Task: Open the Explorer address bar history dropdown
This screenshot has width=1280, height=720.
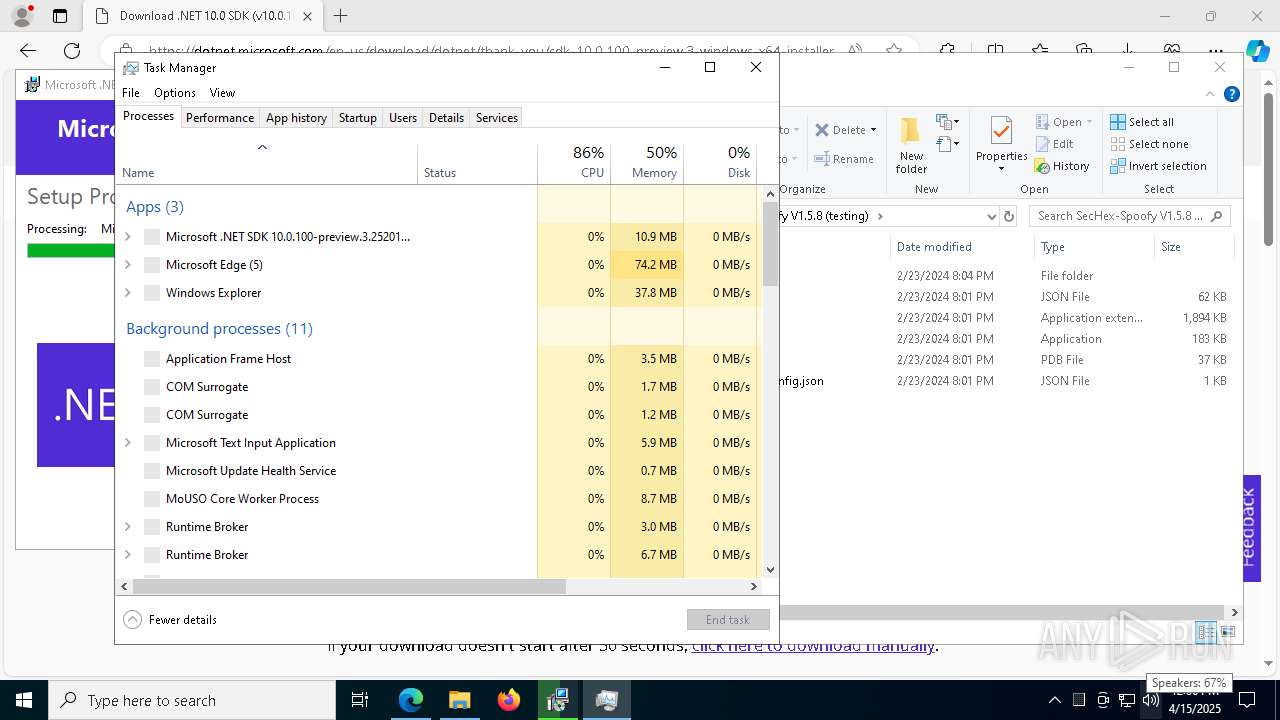Action: [x=991, y=216]
